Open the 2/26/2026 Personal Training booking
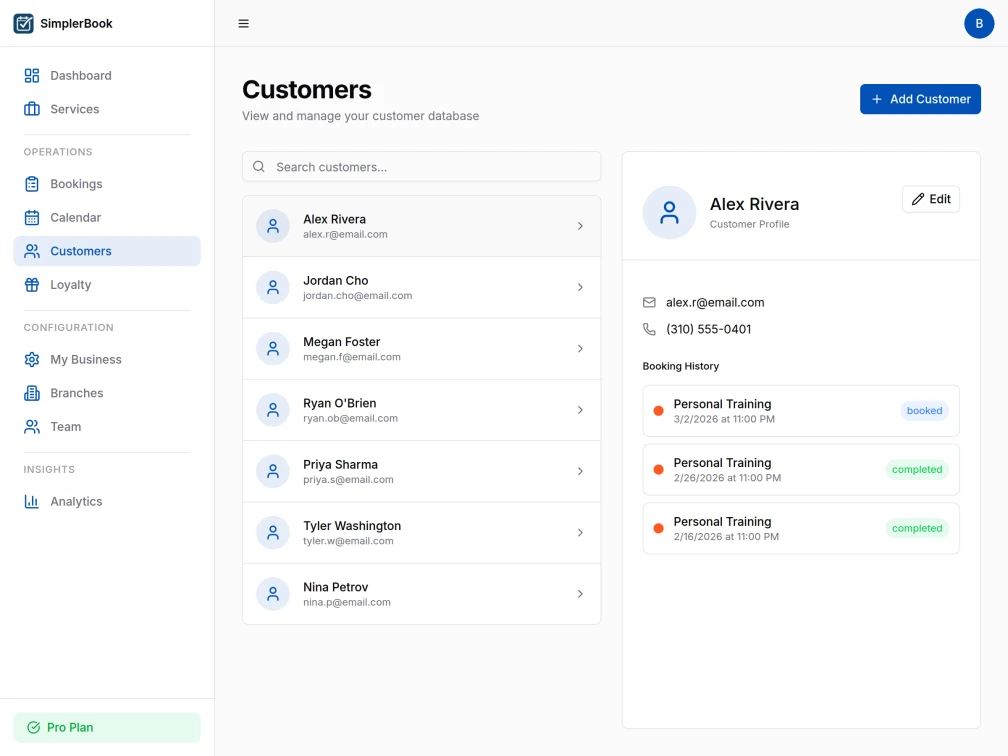Image resolution: width=1008 pixels, height=756 pixels. click(800, 469)
